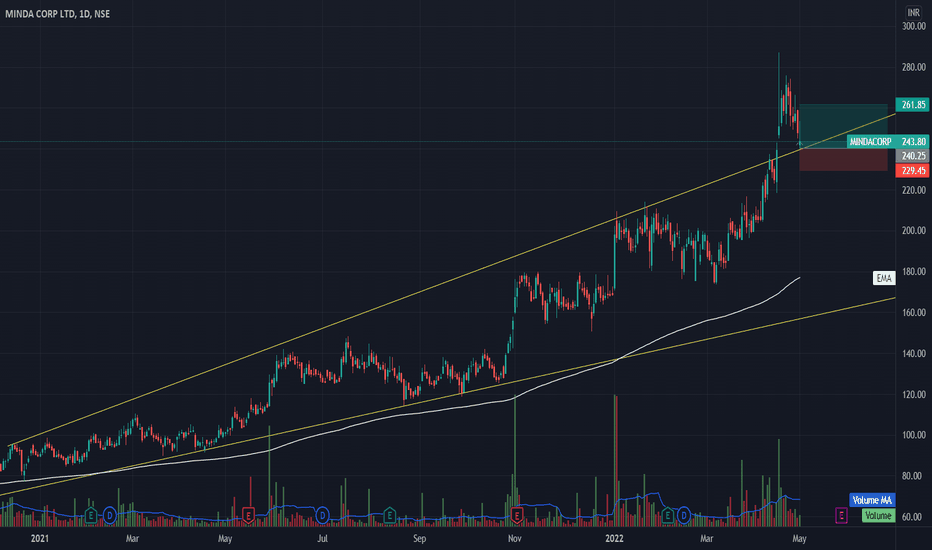
Task: Click the 280.00 price axis value
Action: pyautogui.click(x=914, y=67)
